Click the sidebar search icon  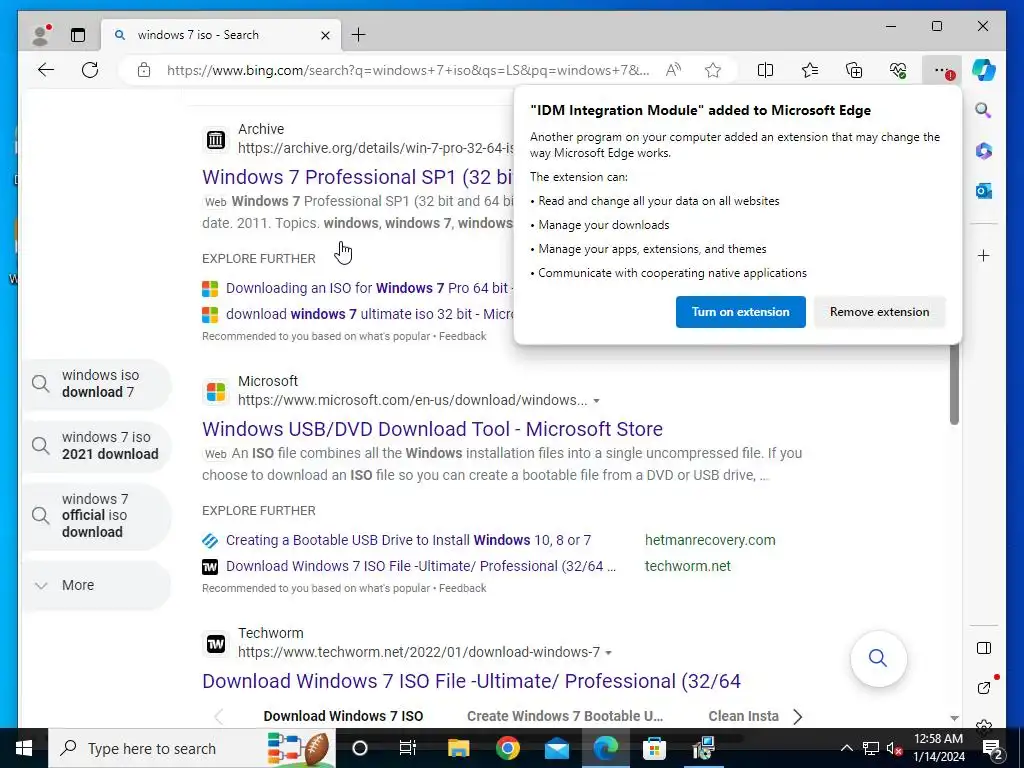click(984, 110)
